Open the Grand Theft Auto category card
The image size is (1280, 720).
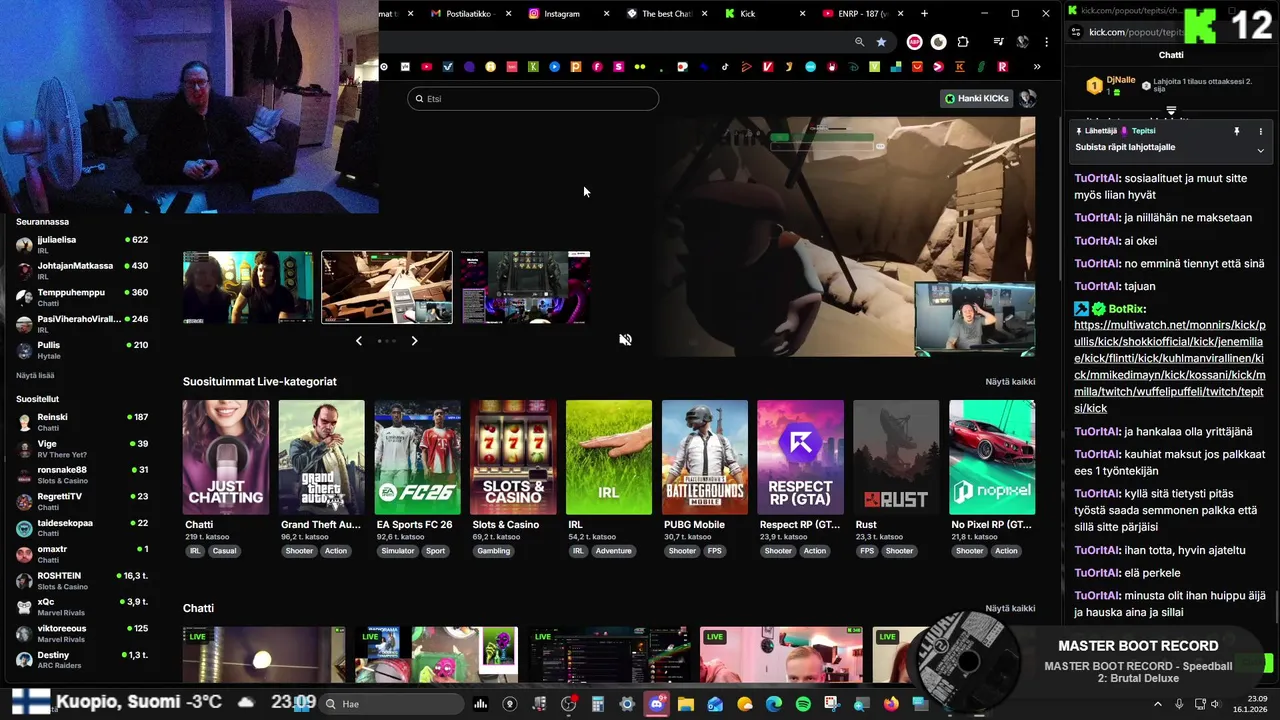321,457
